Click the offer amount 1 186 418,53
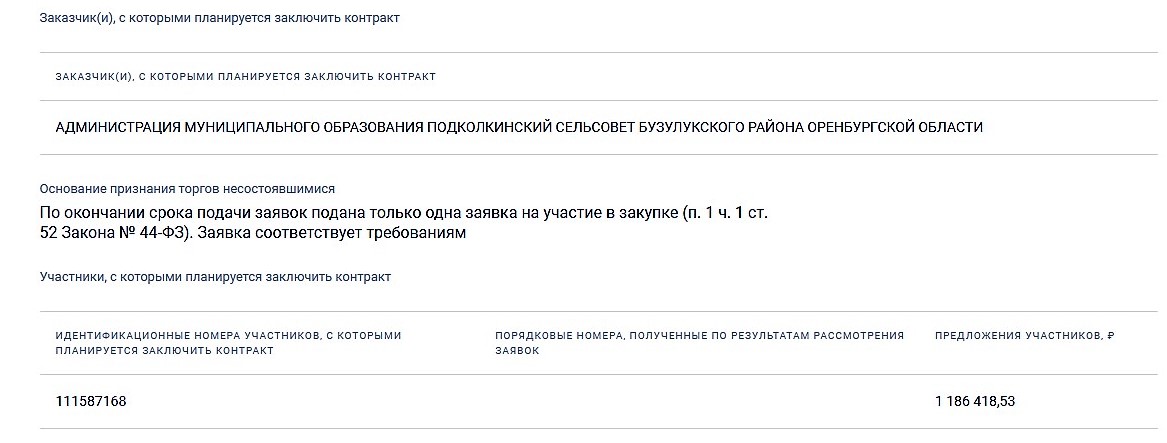 click(975, 401)
